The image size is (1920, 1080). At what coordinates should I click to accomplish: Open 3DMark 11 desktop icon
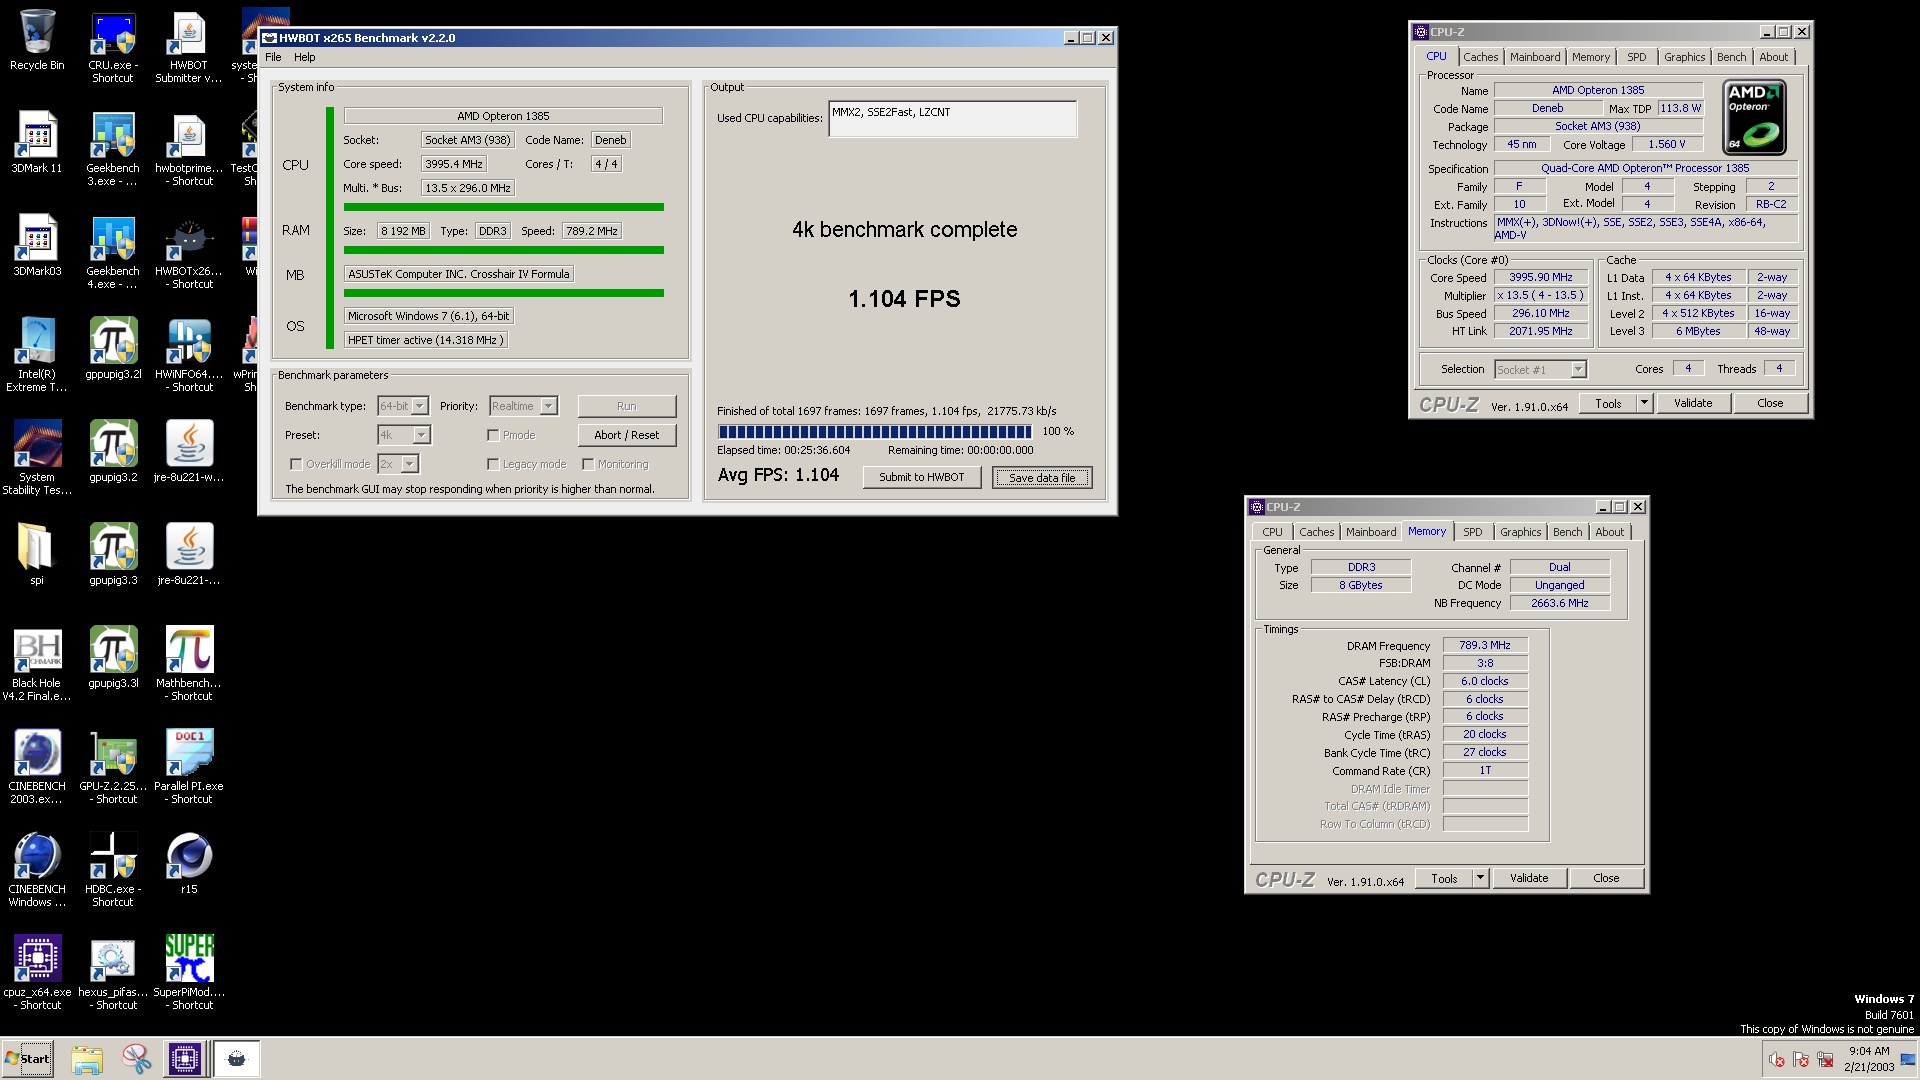(37, 143)
